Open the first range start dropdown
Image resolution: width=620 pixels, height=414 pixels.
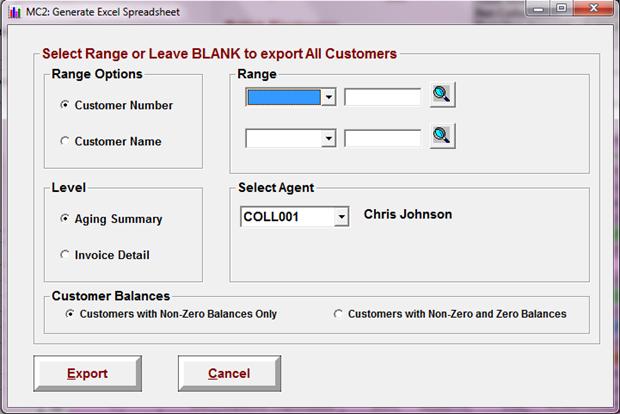point(329,97)
